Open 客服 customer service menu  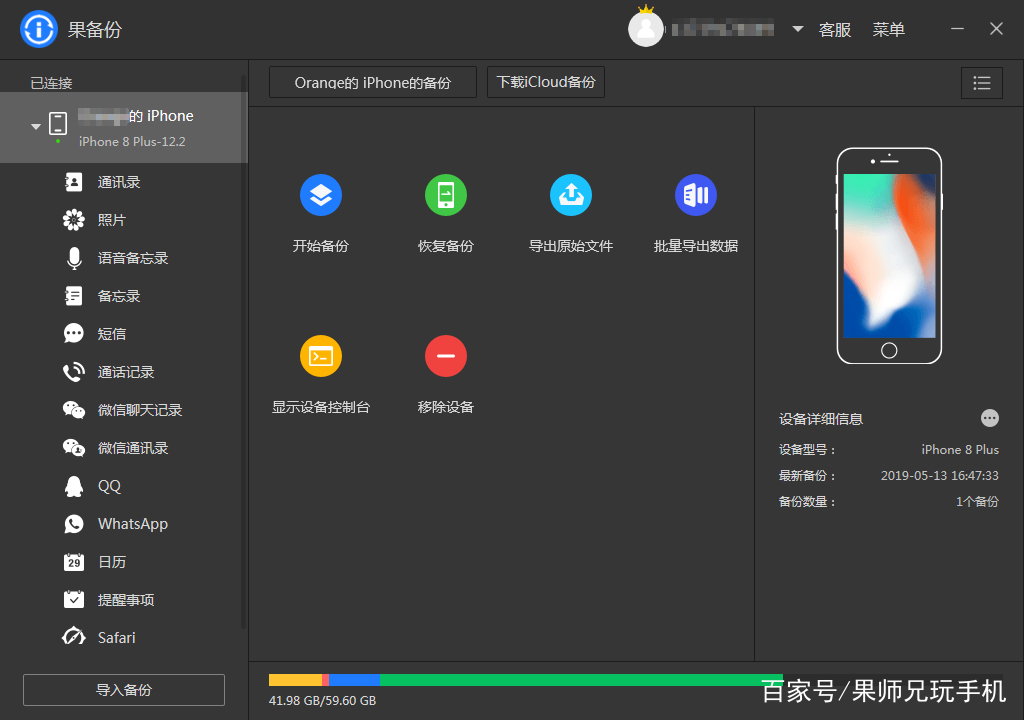click(x=835, y=30)
